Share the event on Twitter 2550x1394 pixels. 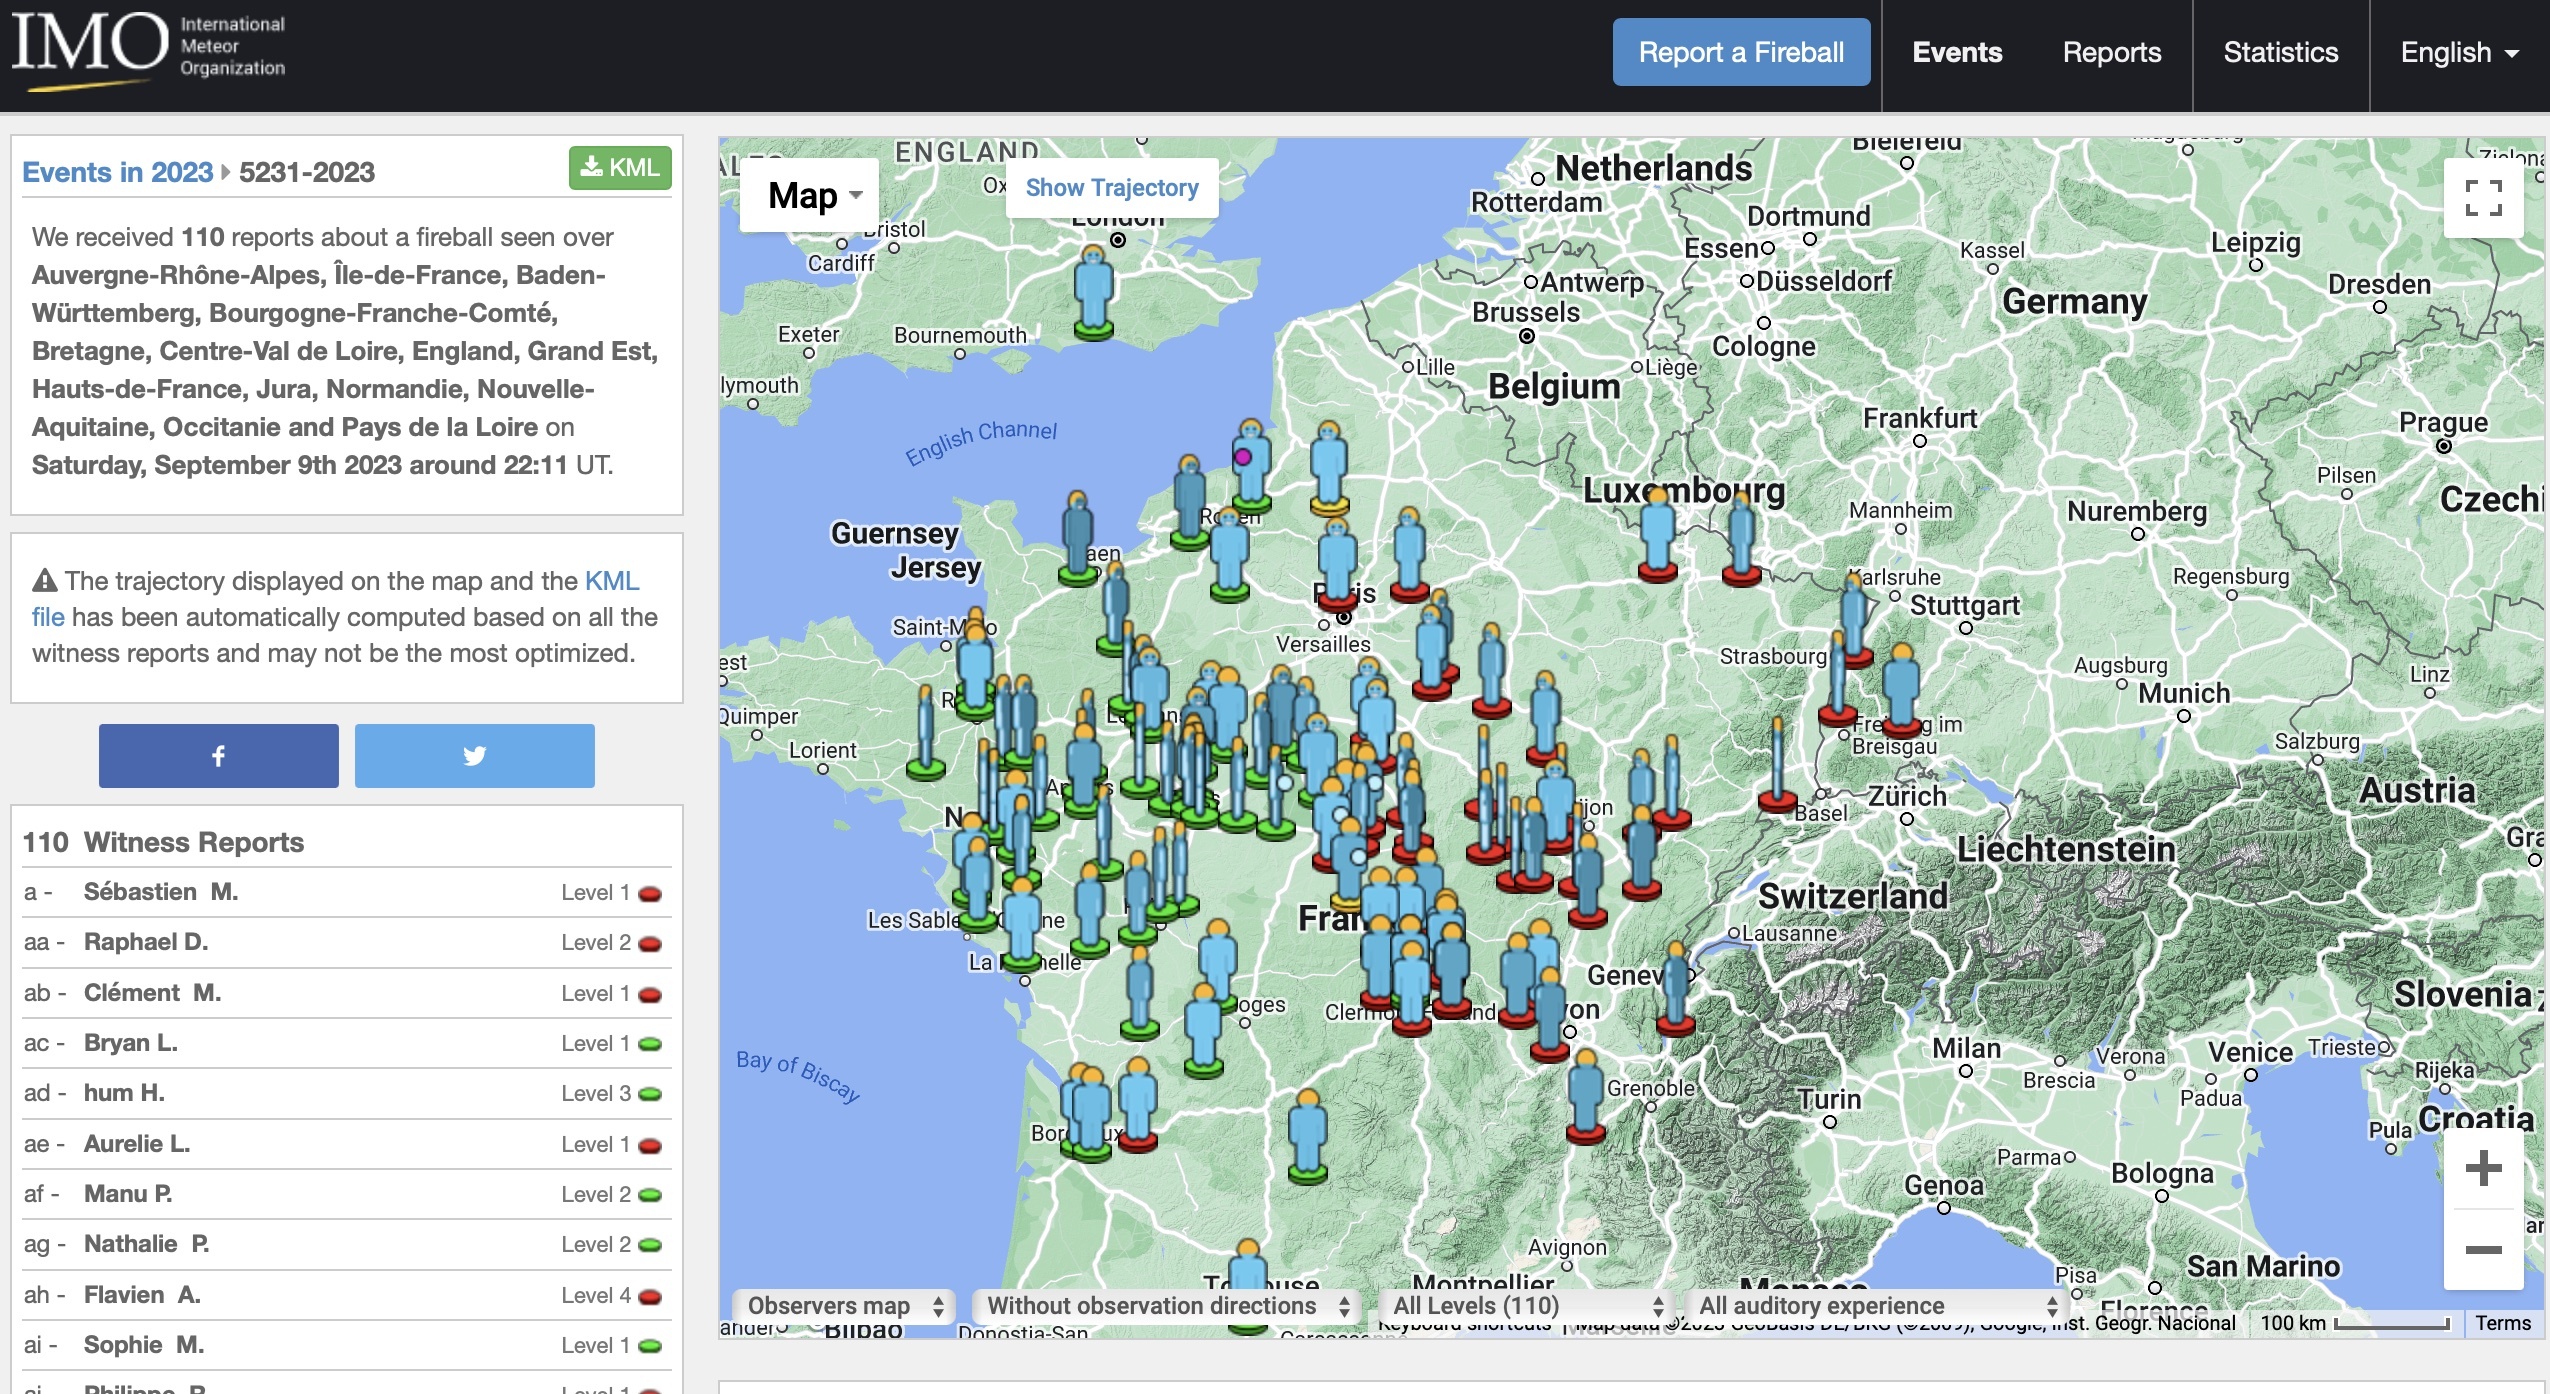[x=475, y=756]
